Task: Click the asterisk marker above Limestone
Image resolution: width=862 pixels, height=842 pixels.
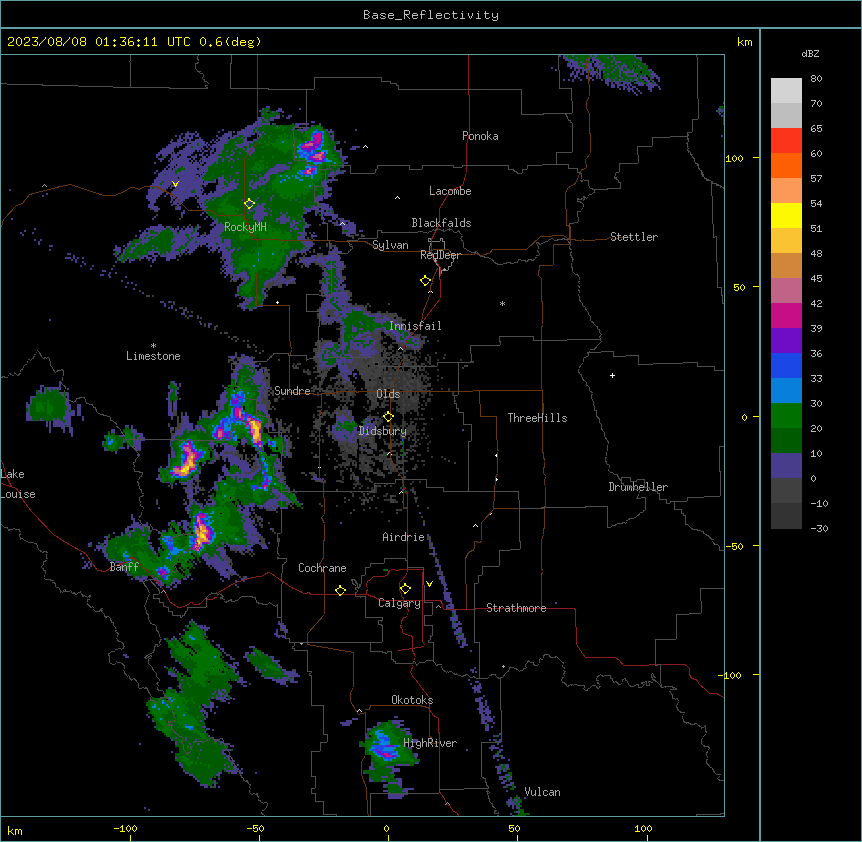Action: coord(153,345)
